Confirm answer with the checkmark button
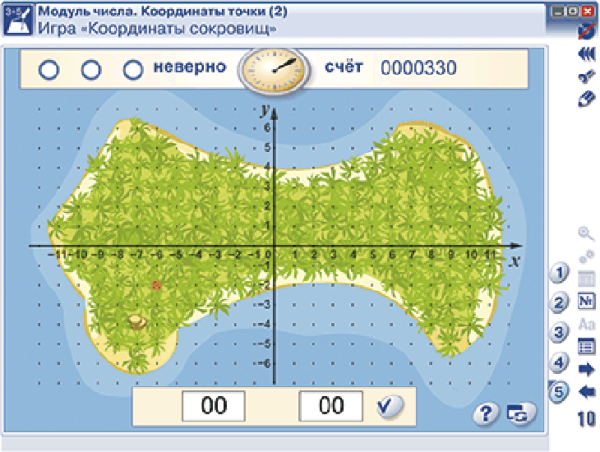Viewport: 600px width, 452px height. [x=389, y=406]
